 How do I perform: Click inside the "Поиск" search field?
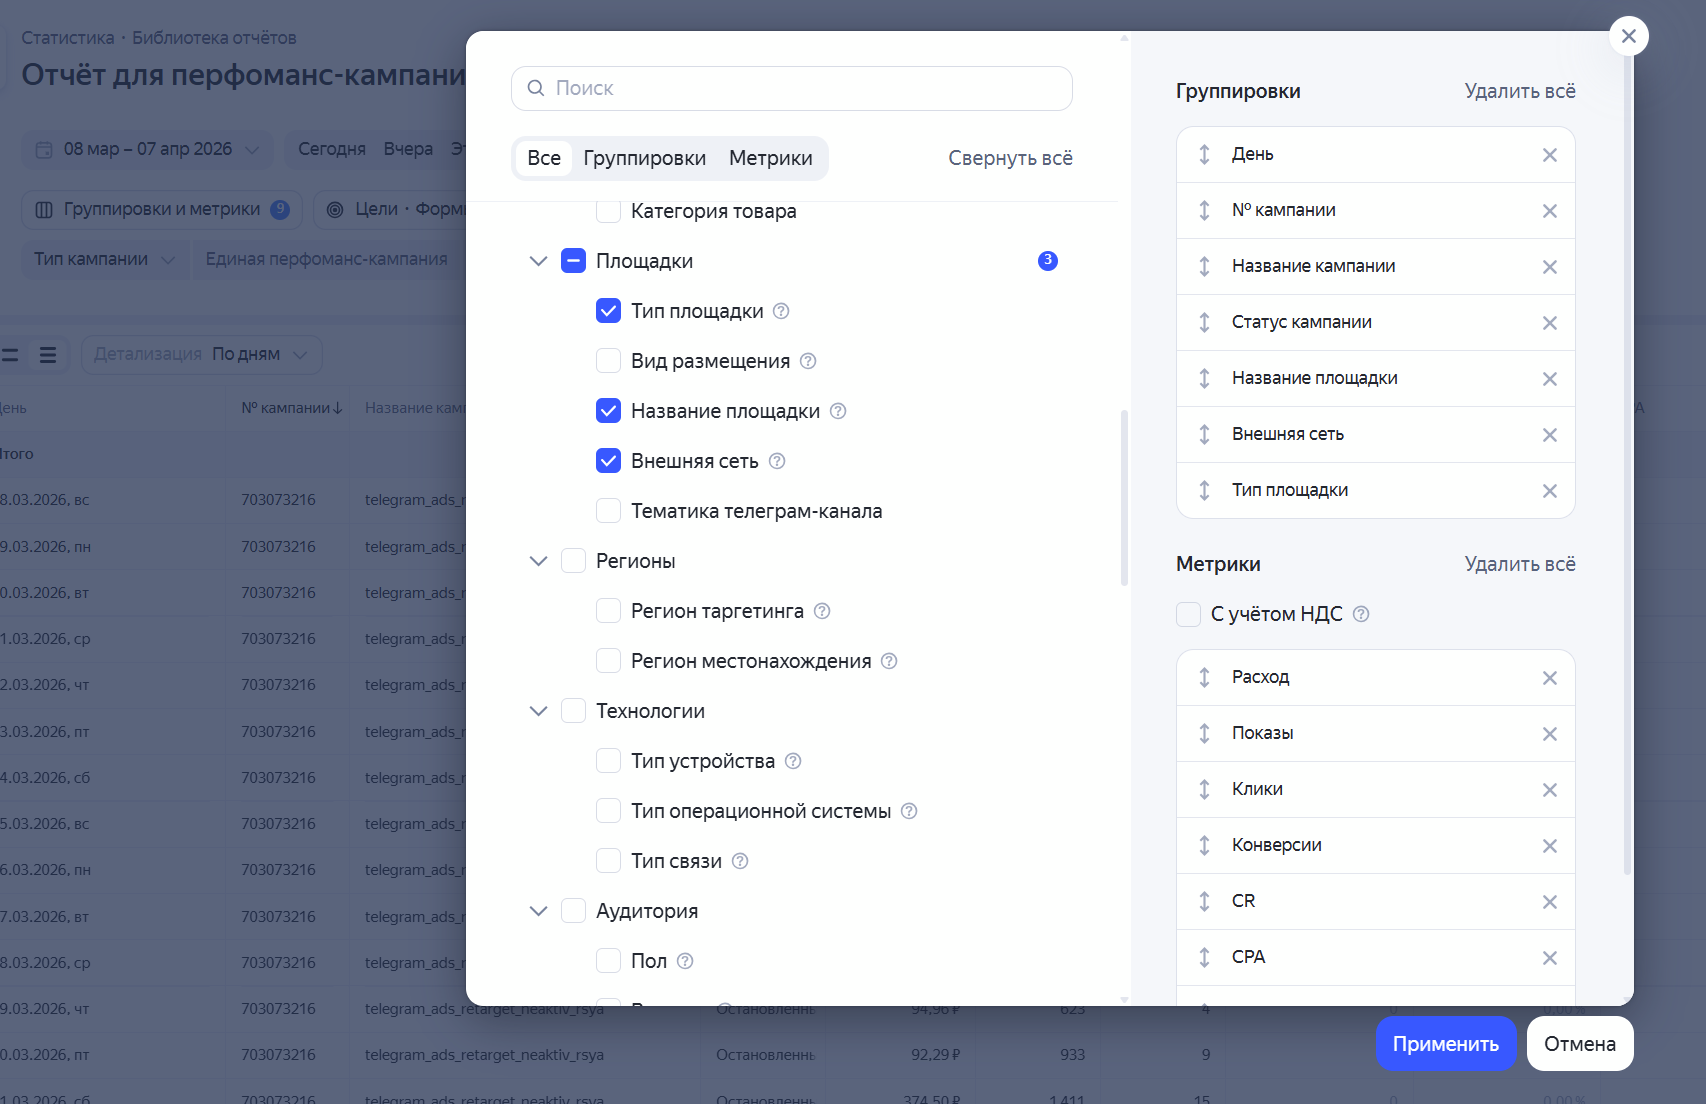[790, 88]
